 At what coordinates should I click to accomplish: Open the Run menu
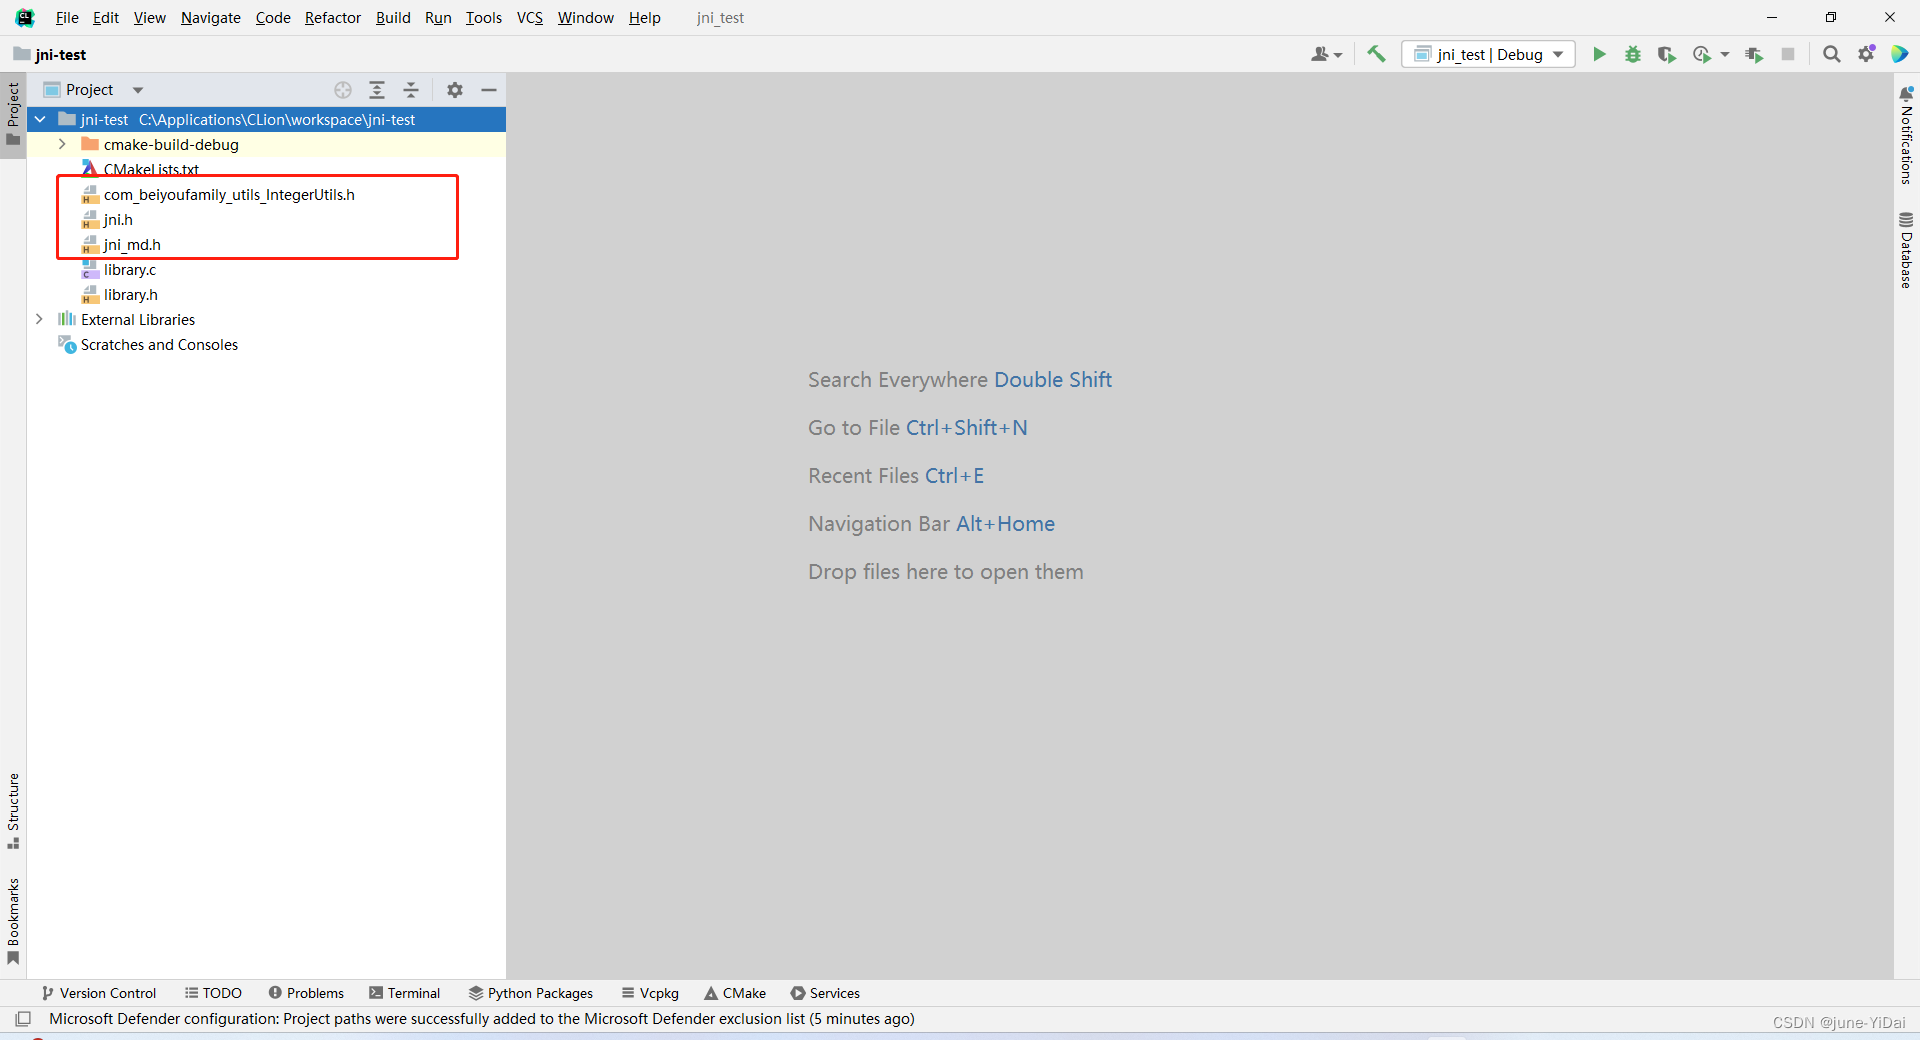(438, 18)
